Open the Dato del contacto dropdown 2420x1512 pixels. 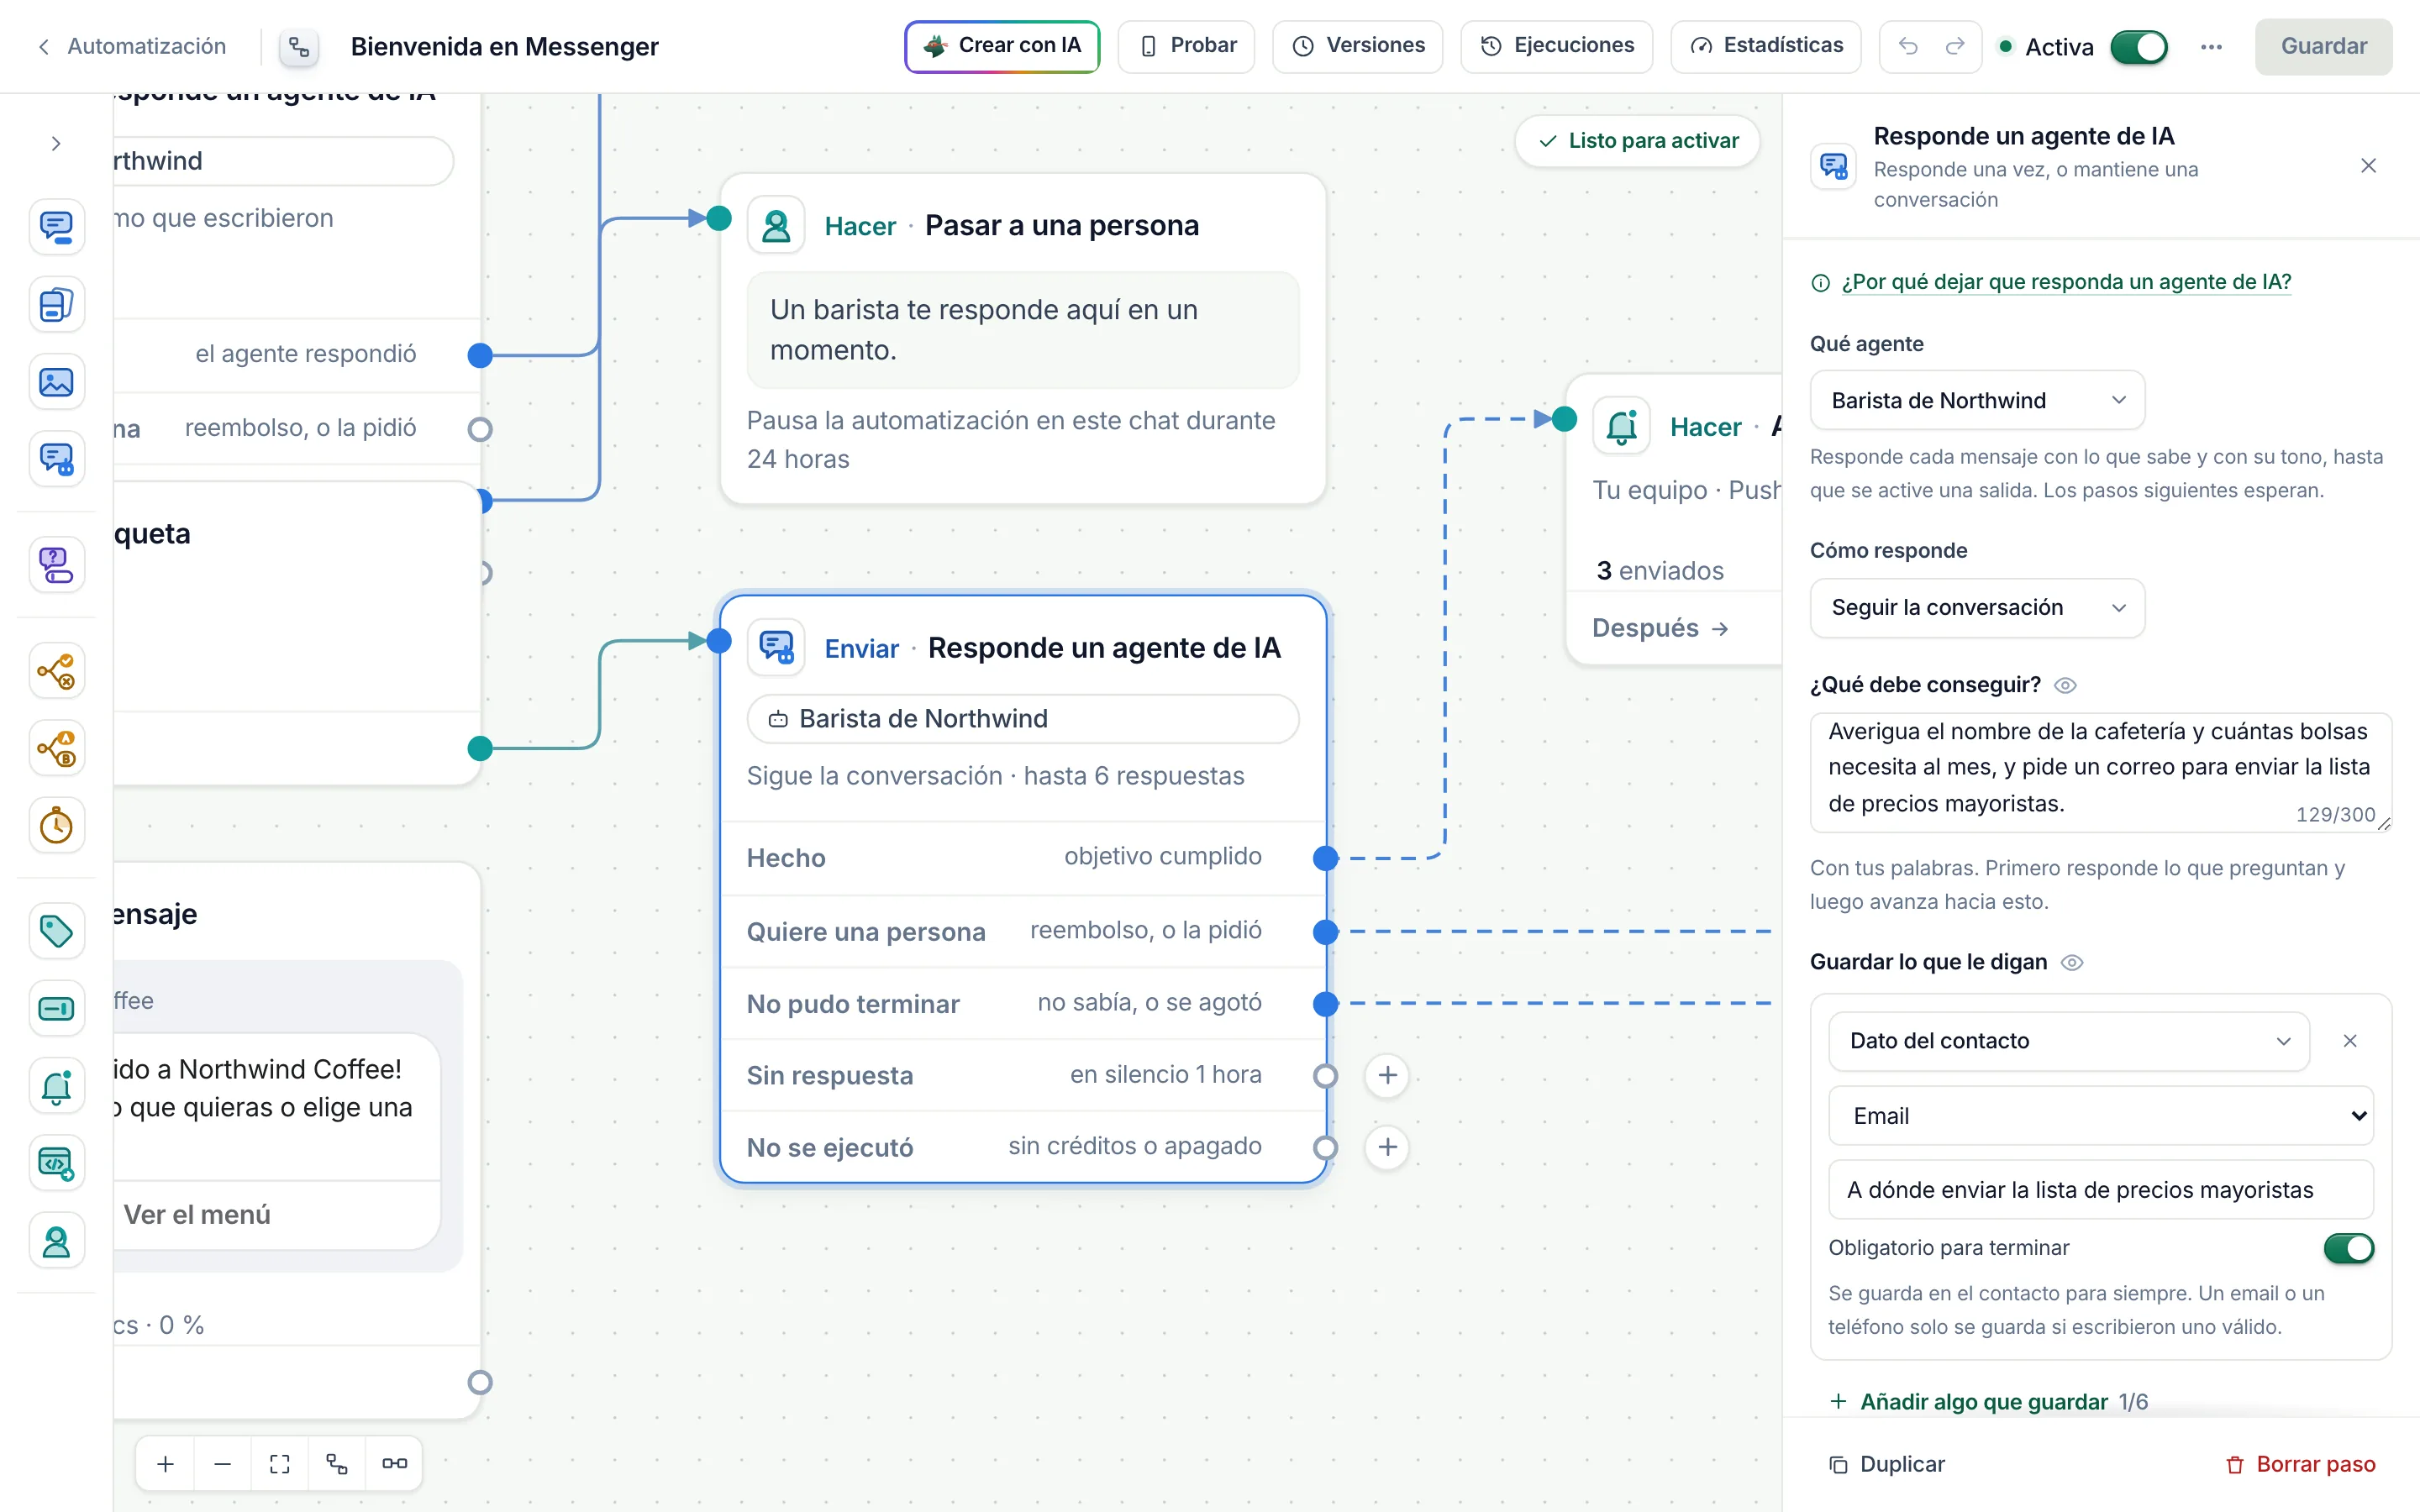coord(2068,1041)
